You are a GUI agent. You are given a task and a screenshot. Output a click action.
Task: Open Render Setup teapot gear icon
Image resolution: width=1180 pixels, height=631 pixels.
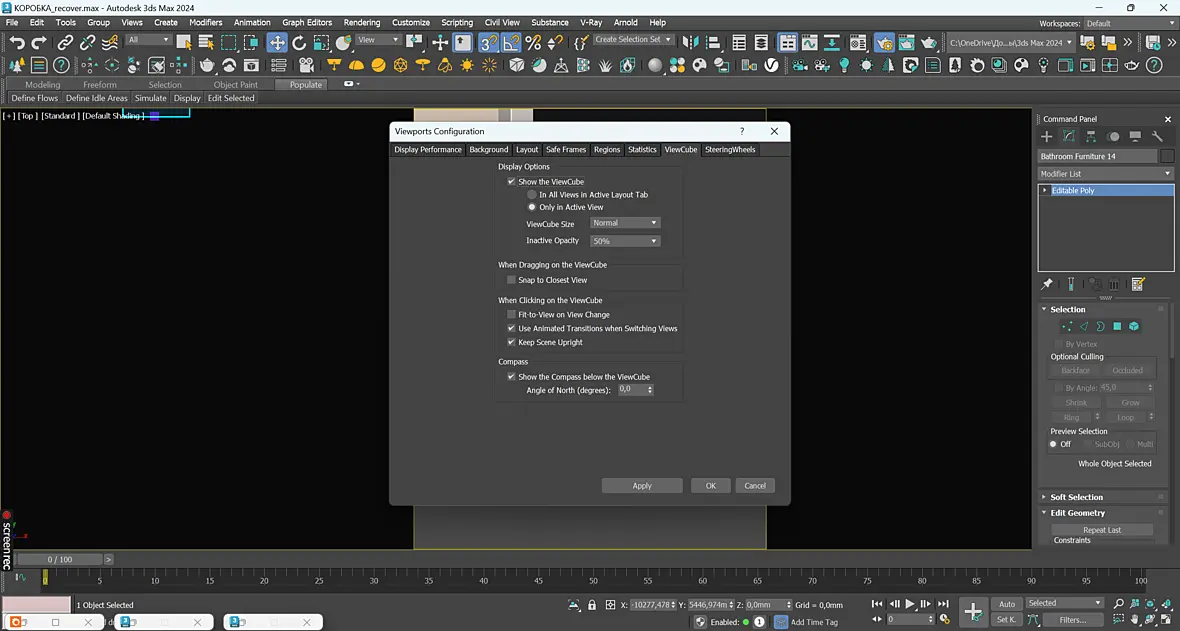pyautogui.click(x=884, y=43)
